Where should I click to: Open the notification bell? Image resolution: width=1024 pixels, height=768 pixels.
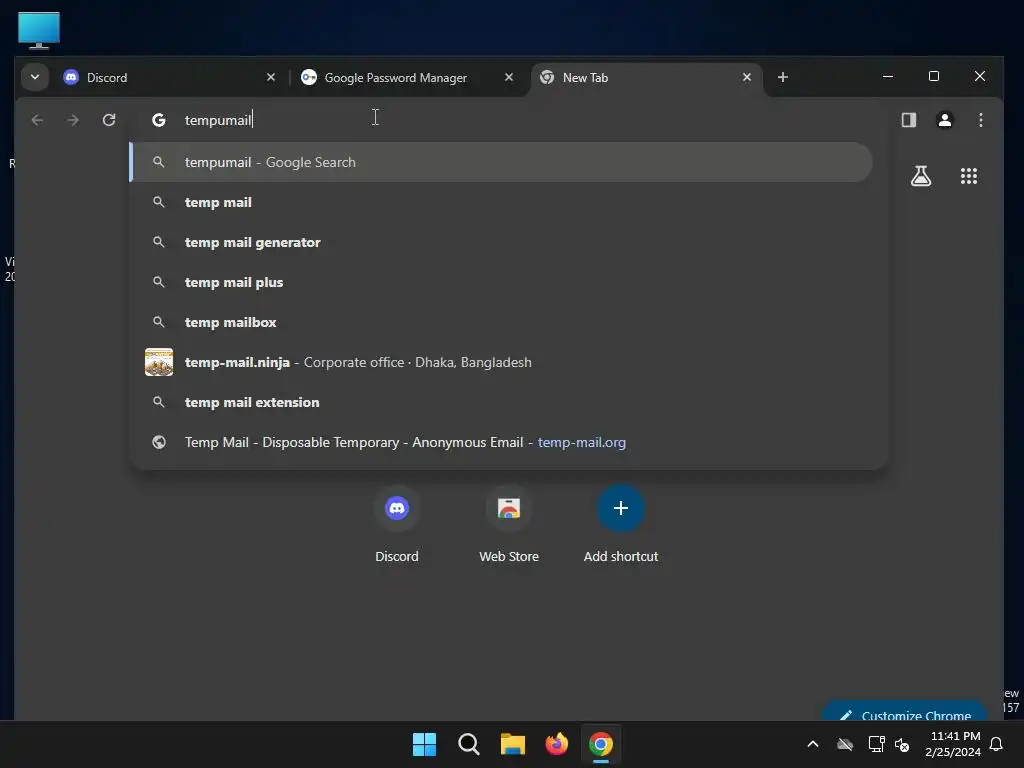pyautogui.click(x=997, y=744)
